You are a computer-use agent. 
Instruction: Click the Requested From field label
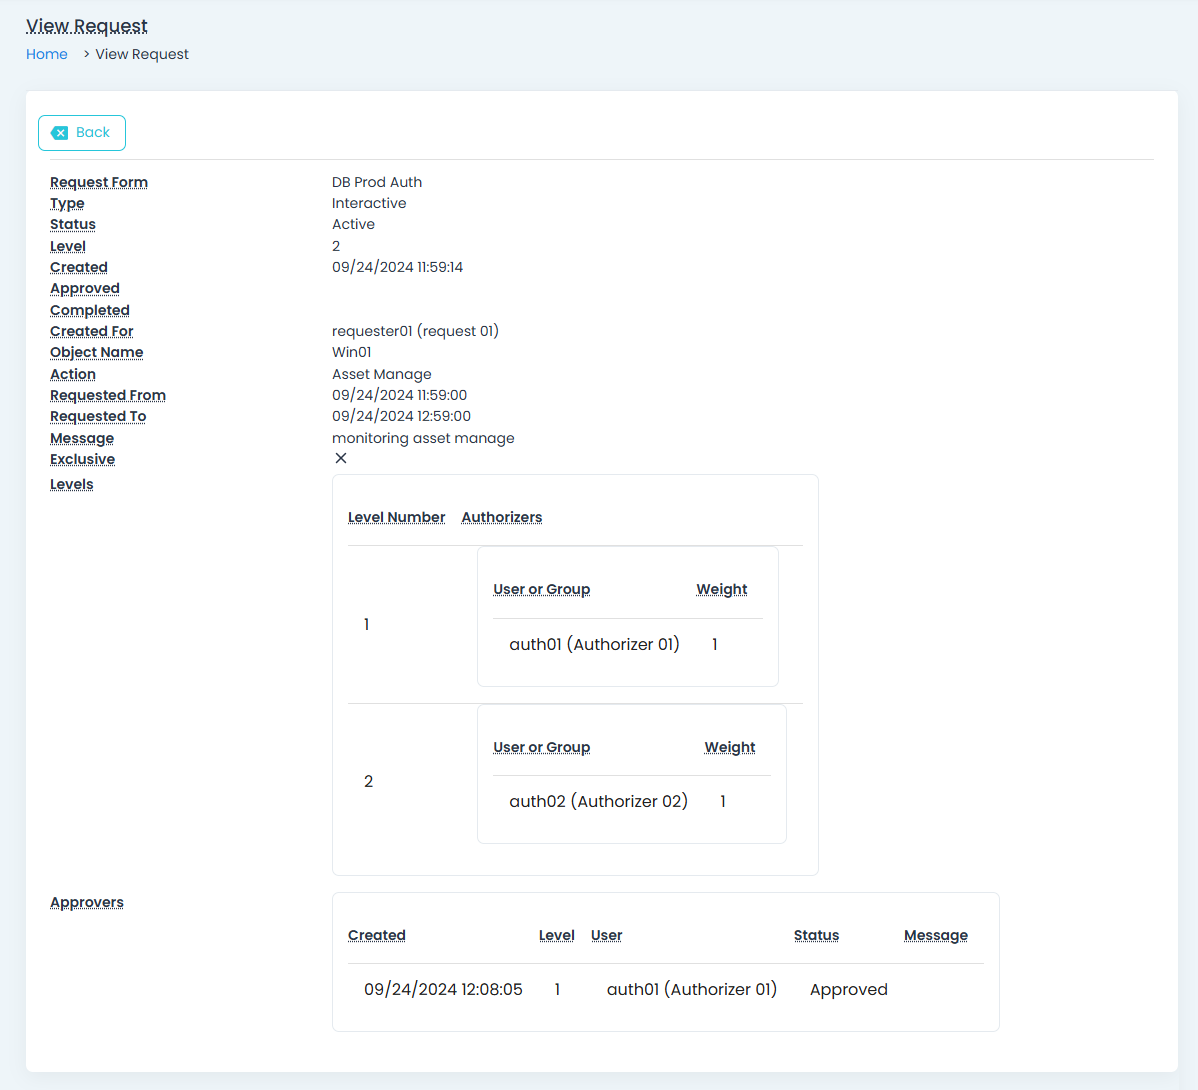click(x=108, y=395)
